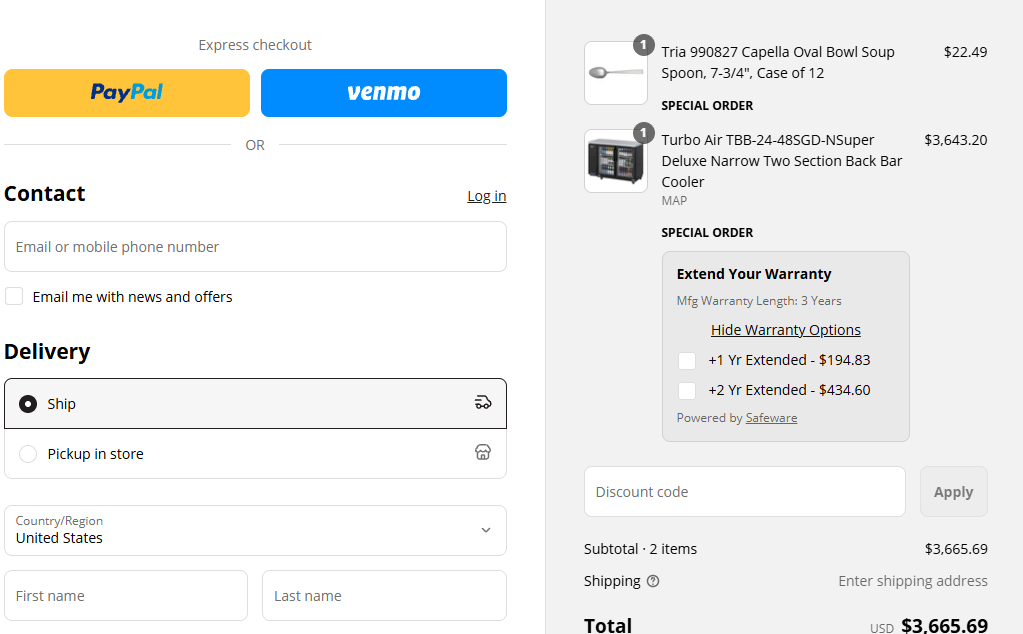Open the Log in link
The height and width of the screenshot is (634, 1023).
[x=487, y=196]
